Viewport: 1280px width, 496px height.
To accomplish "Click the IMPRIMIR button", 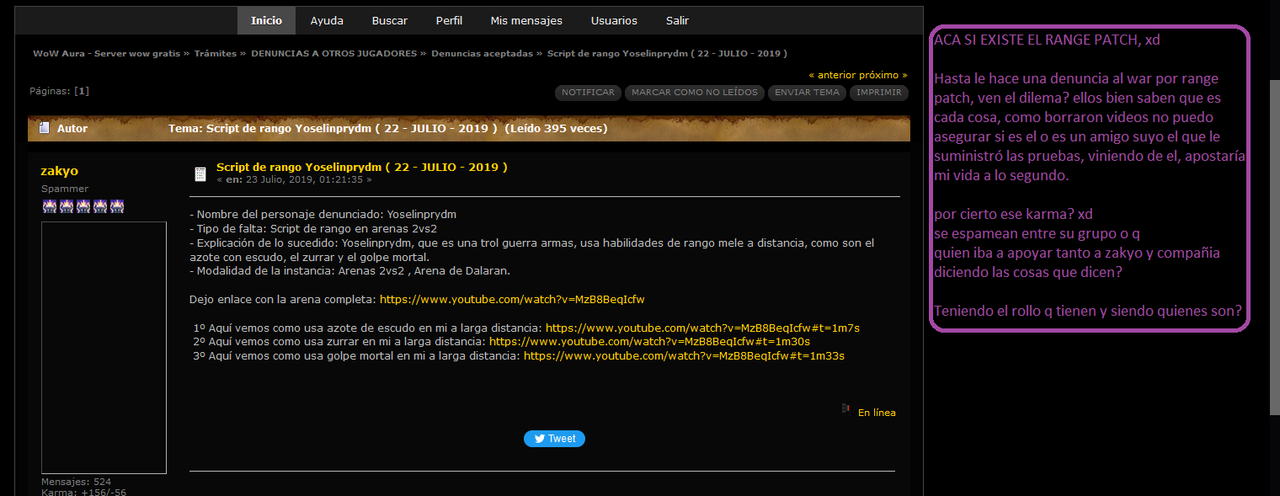I will [880, 92].
